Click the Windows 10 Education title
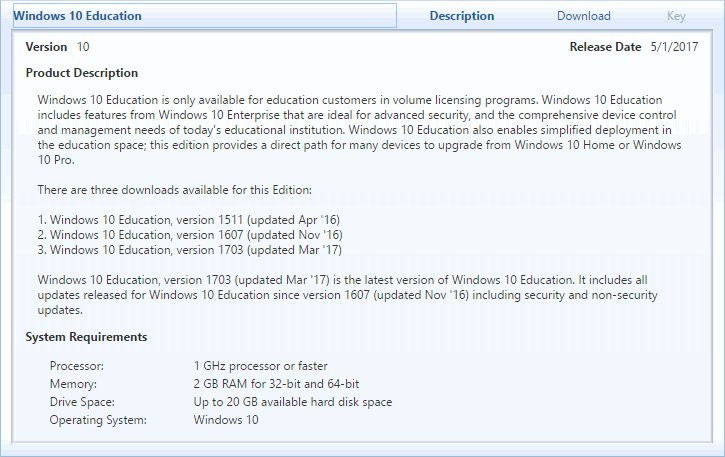 [78, 16]
